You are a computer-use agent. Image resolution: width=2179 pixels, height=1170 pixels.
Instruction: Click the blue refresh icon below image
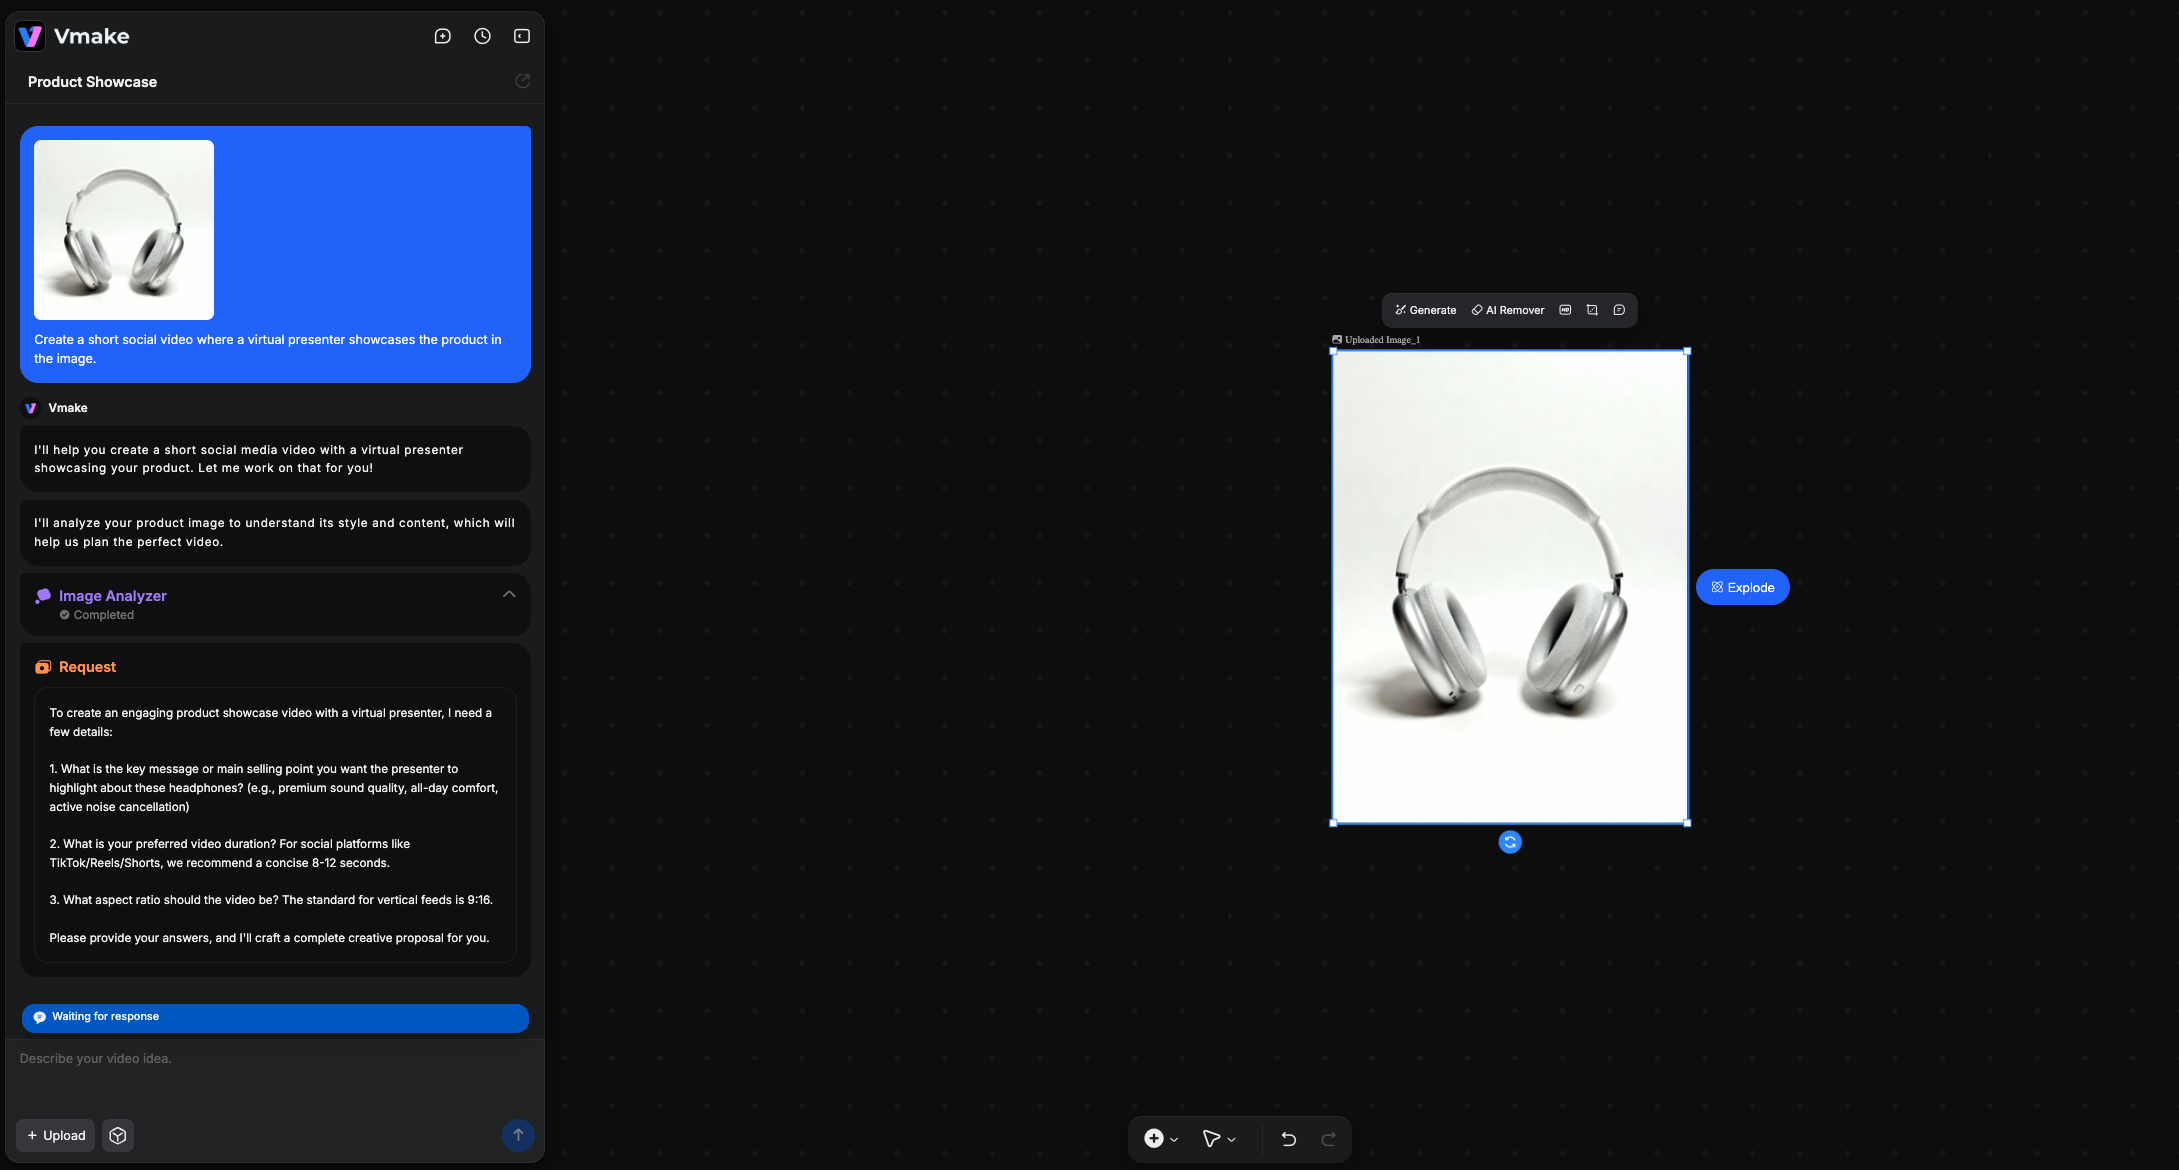point(1509,842)
